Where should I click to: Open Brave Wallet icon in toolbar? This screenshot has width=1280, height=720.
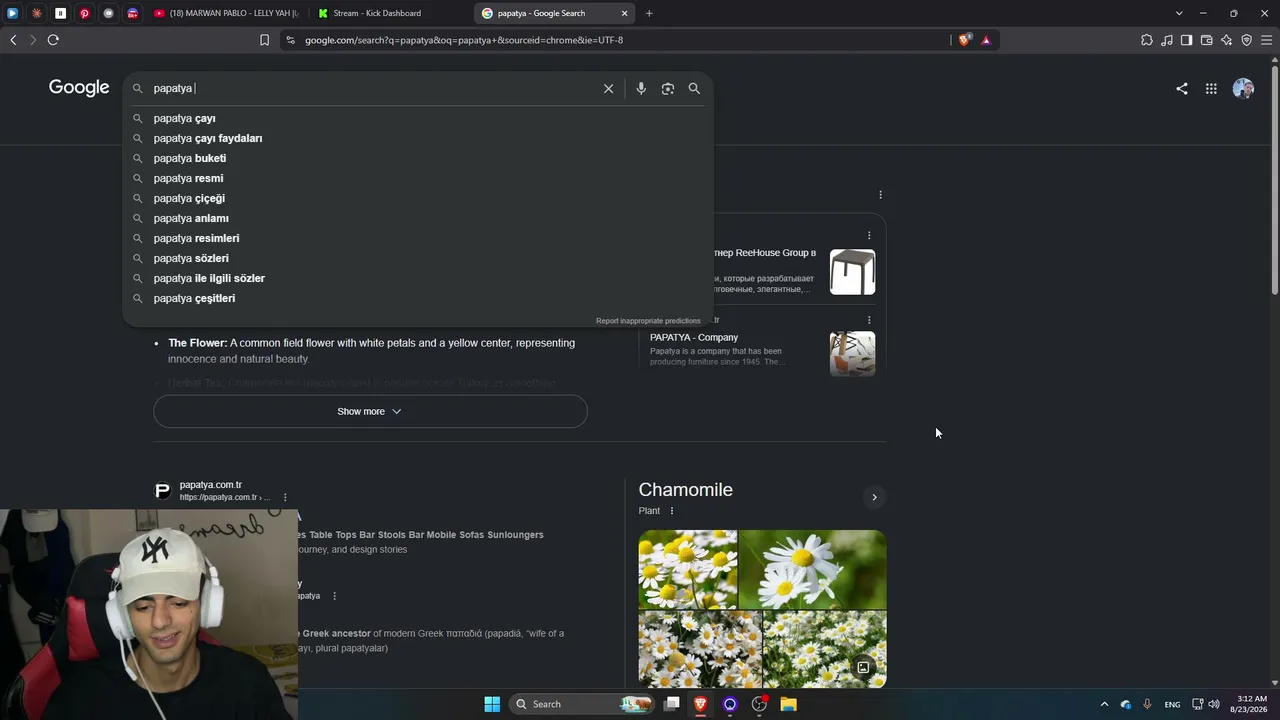tap(1206, 40)
